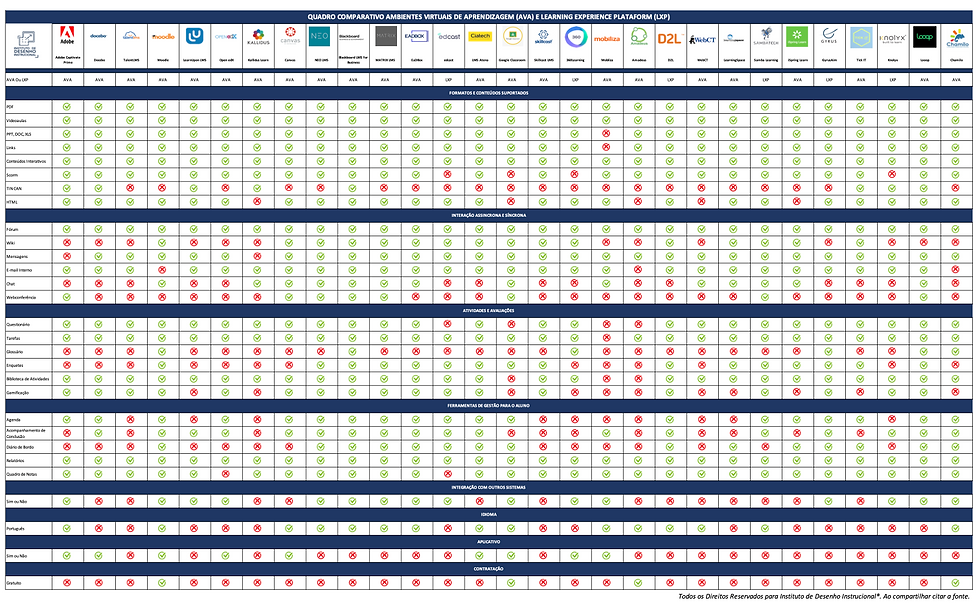Click the Webconferência row label
Image resolution: width=980 pixels, height=606 pixels.
pos(21,297)
